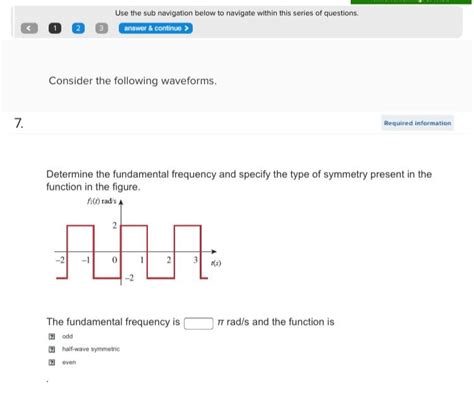This screenshot has height=393, width=474.
Task: Select the 'even' answer label
Action: click(69, 362)
